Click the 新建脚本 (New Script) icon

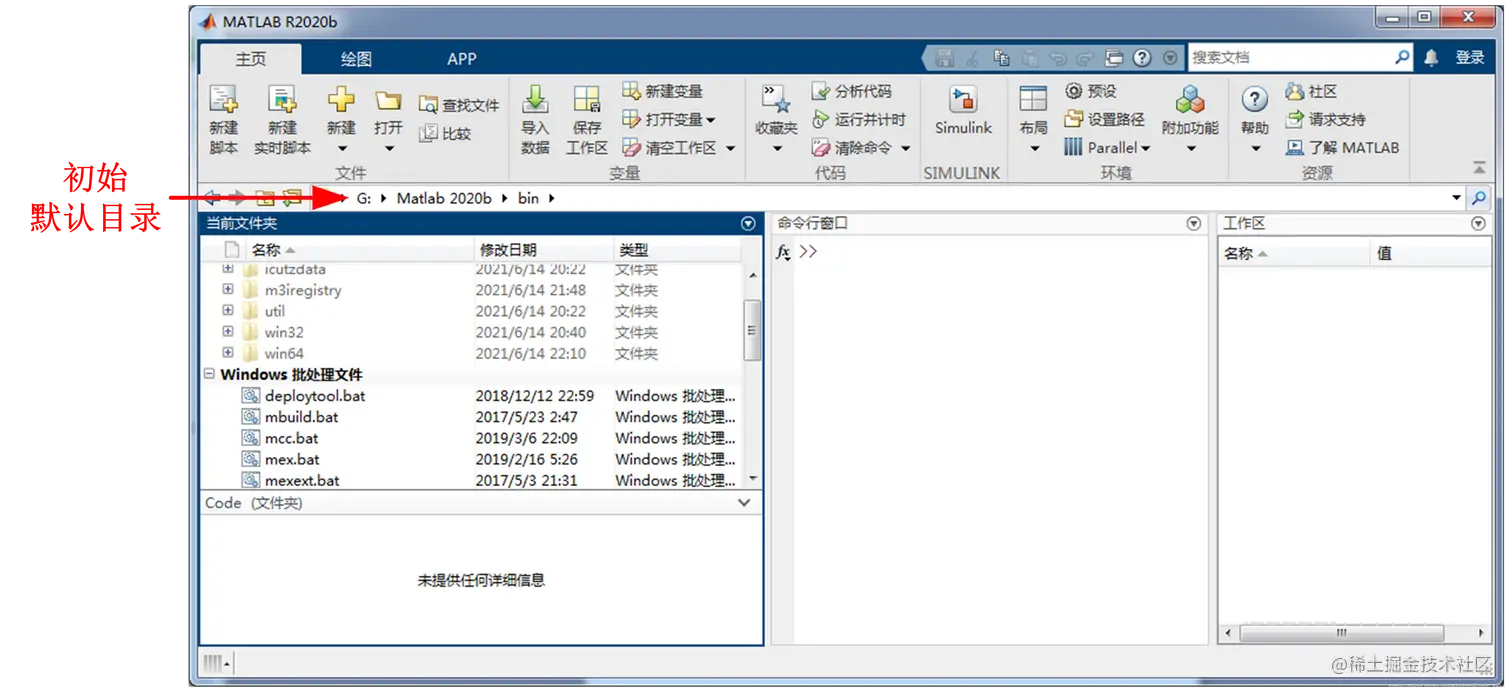coord(224,100)
